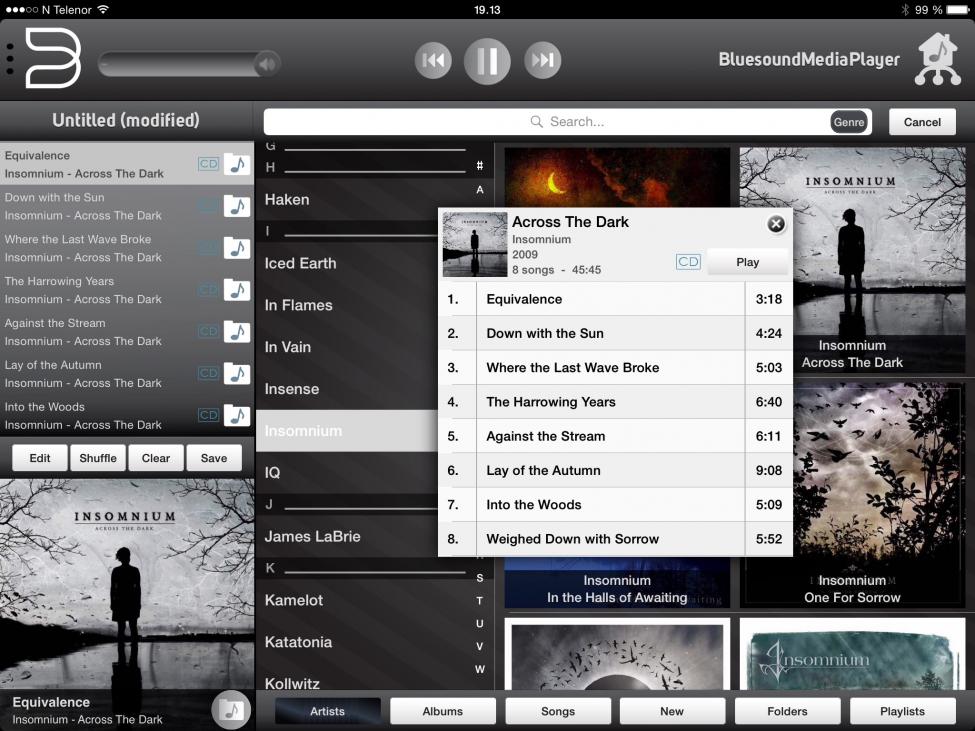Click the Search field
975x731 pixels.
567,122
